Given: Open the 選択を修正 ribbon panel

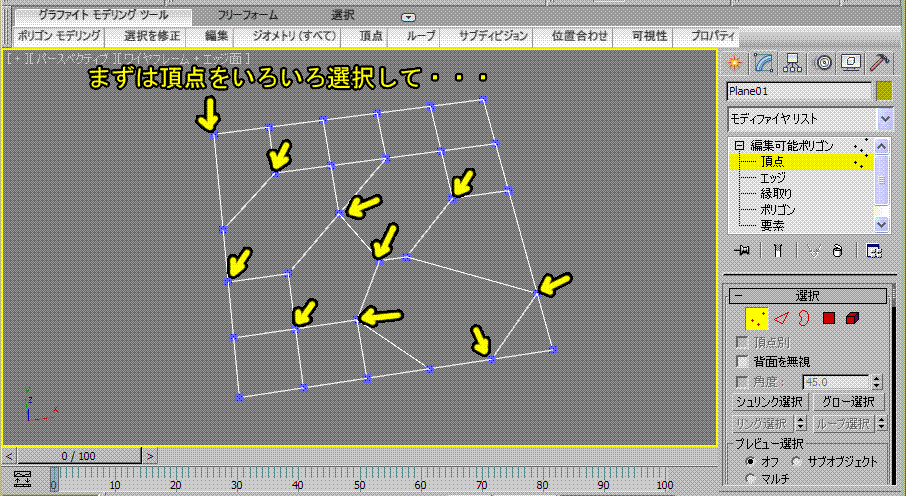Looking at the screenshot, I should click(x=152, y=36).
